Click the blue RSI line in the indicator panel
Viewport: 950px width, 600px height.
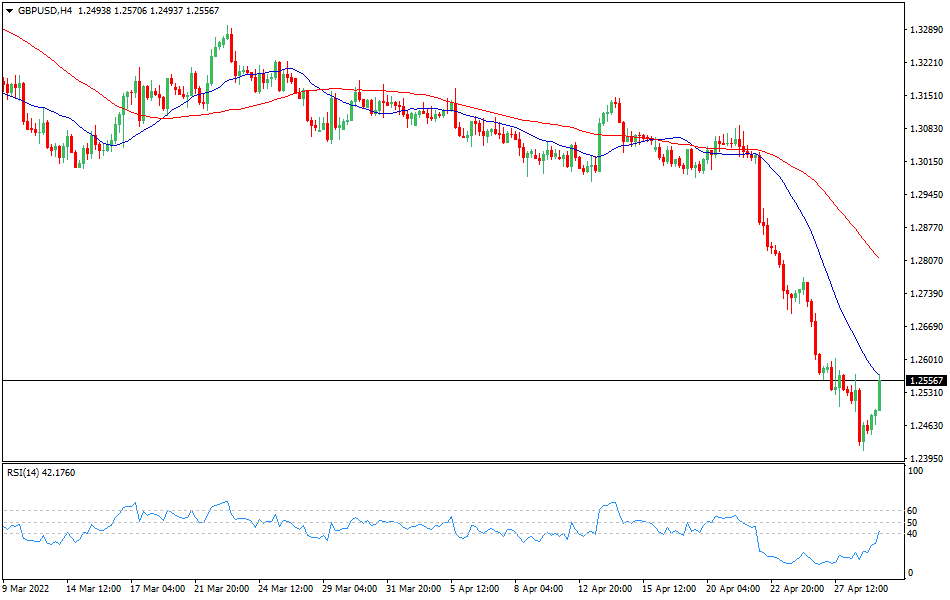(400, 525)
